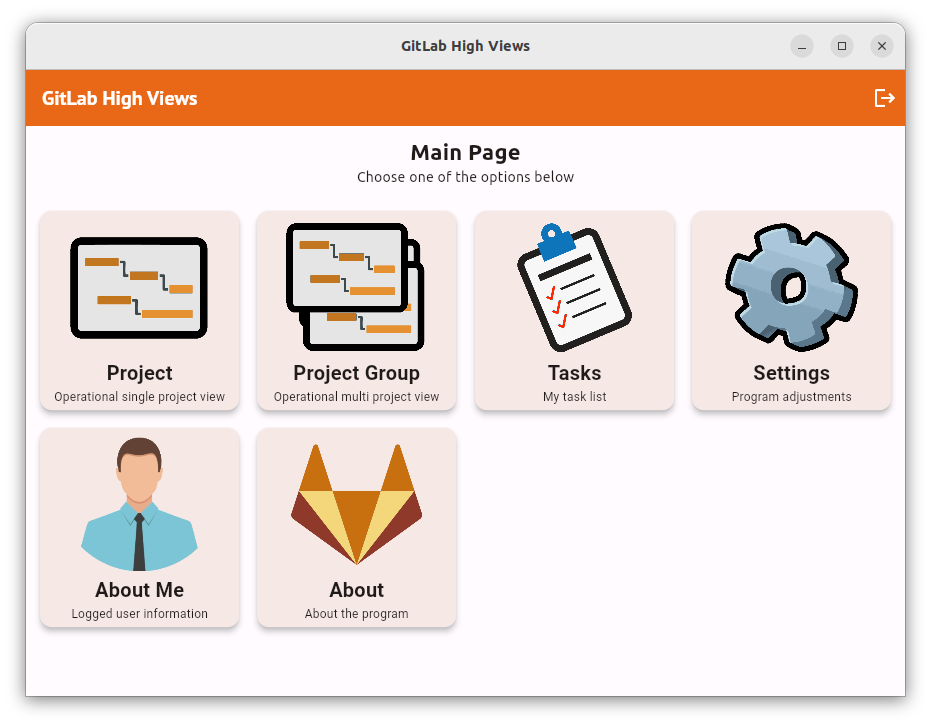Click the "Operational single project view" subtitle
Image resolution: width=931 pixels, height=725 pixels.
click(139, 396)
